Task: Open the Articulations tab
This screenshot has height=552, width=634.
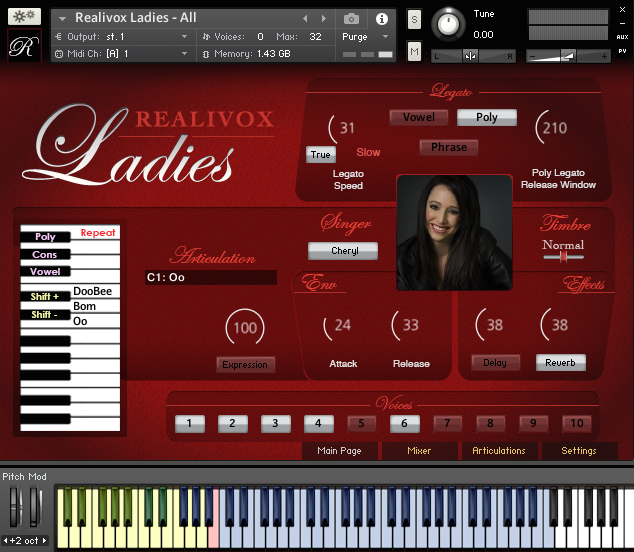Action: point(498,451)
